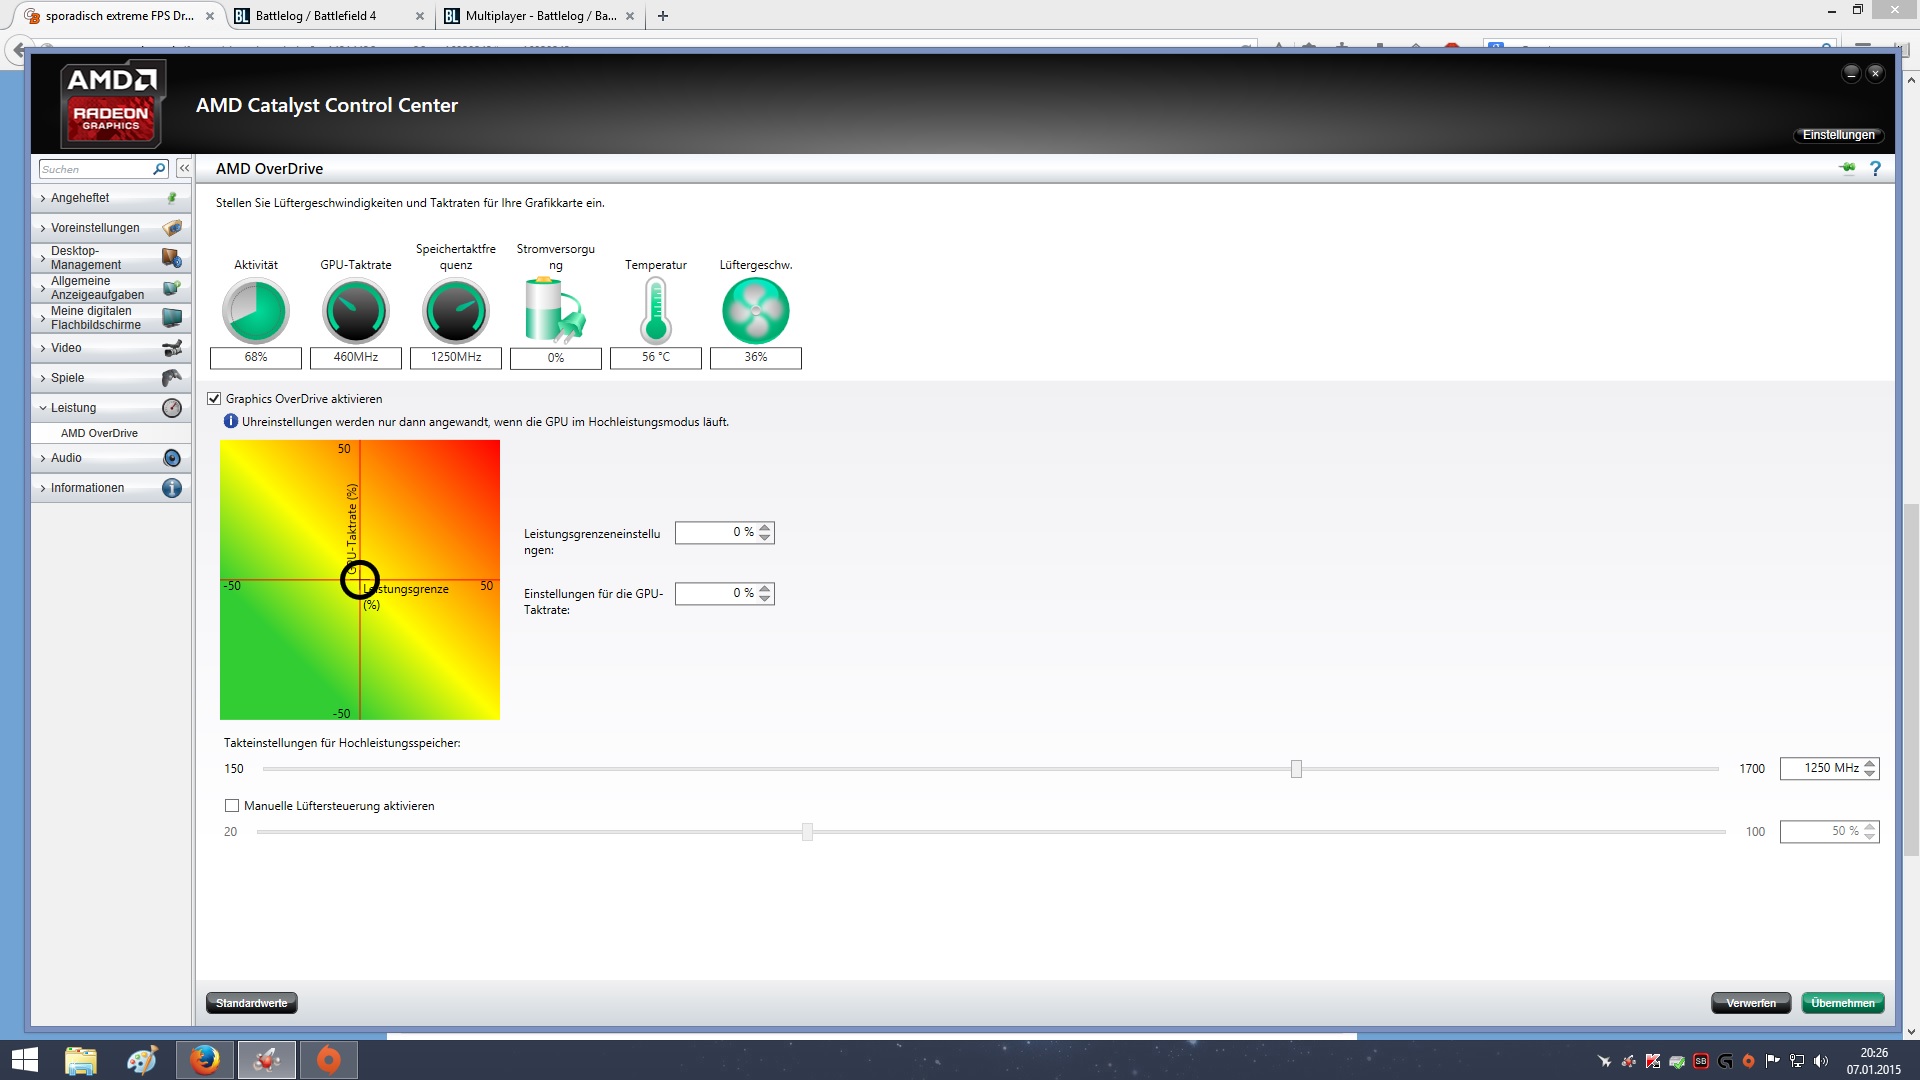This screenshot has width=1920, height=1080.
Task: Click the GPU-Taktrate gauge icon
Action: pos(355,310)
